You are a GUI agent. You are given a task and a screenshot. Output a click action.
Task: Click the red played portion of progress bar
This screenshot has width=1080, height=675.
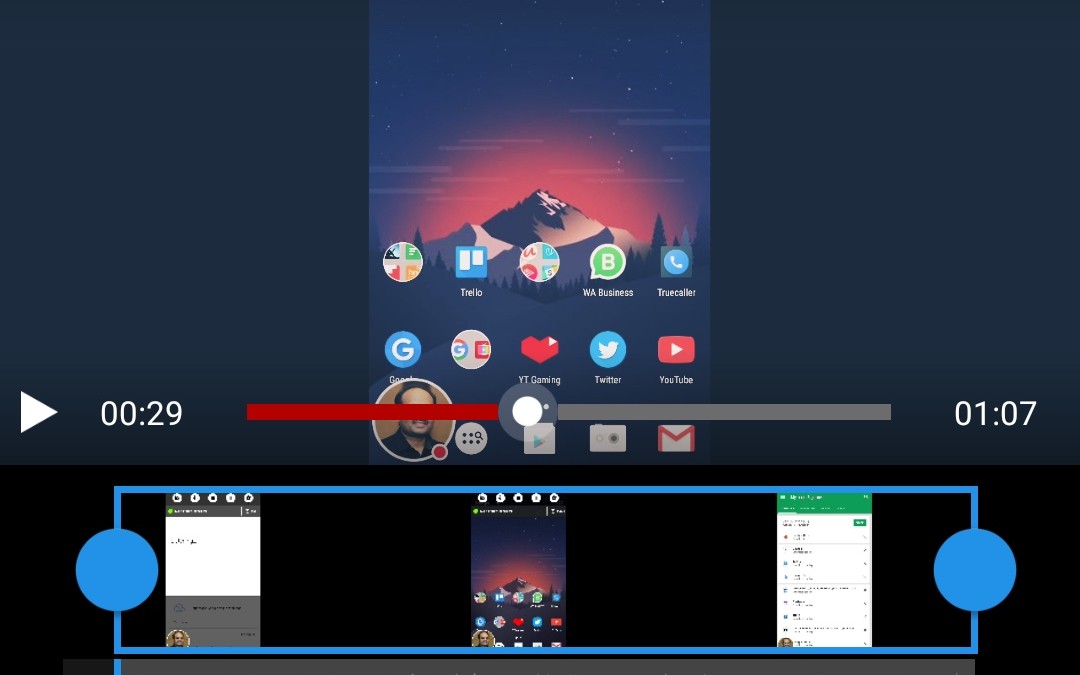[370, 412]
